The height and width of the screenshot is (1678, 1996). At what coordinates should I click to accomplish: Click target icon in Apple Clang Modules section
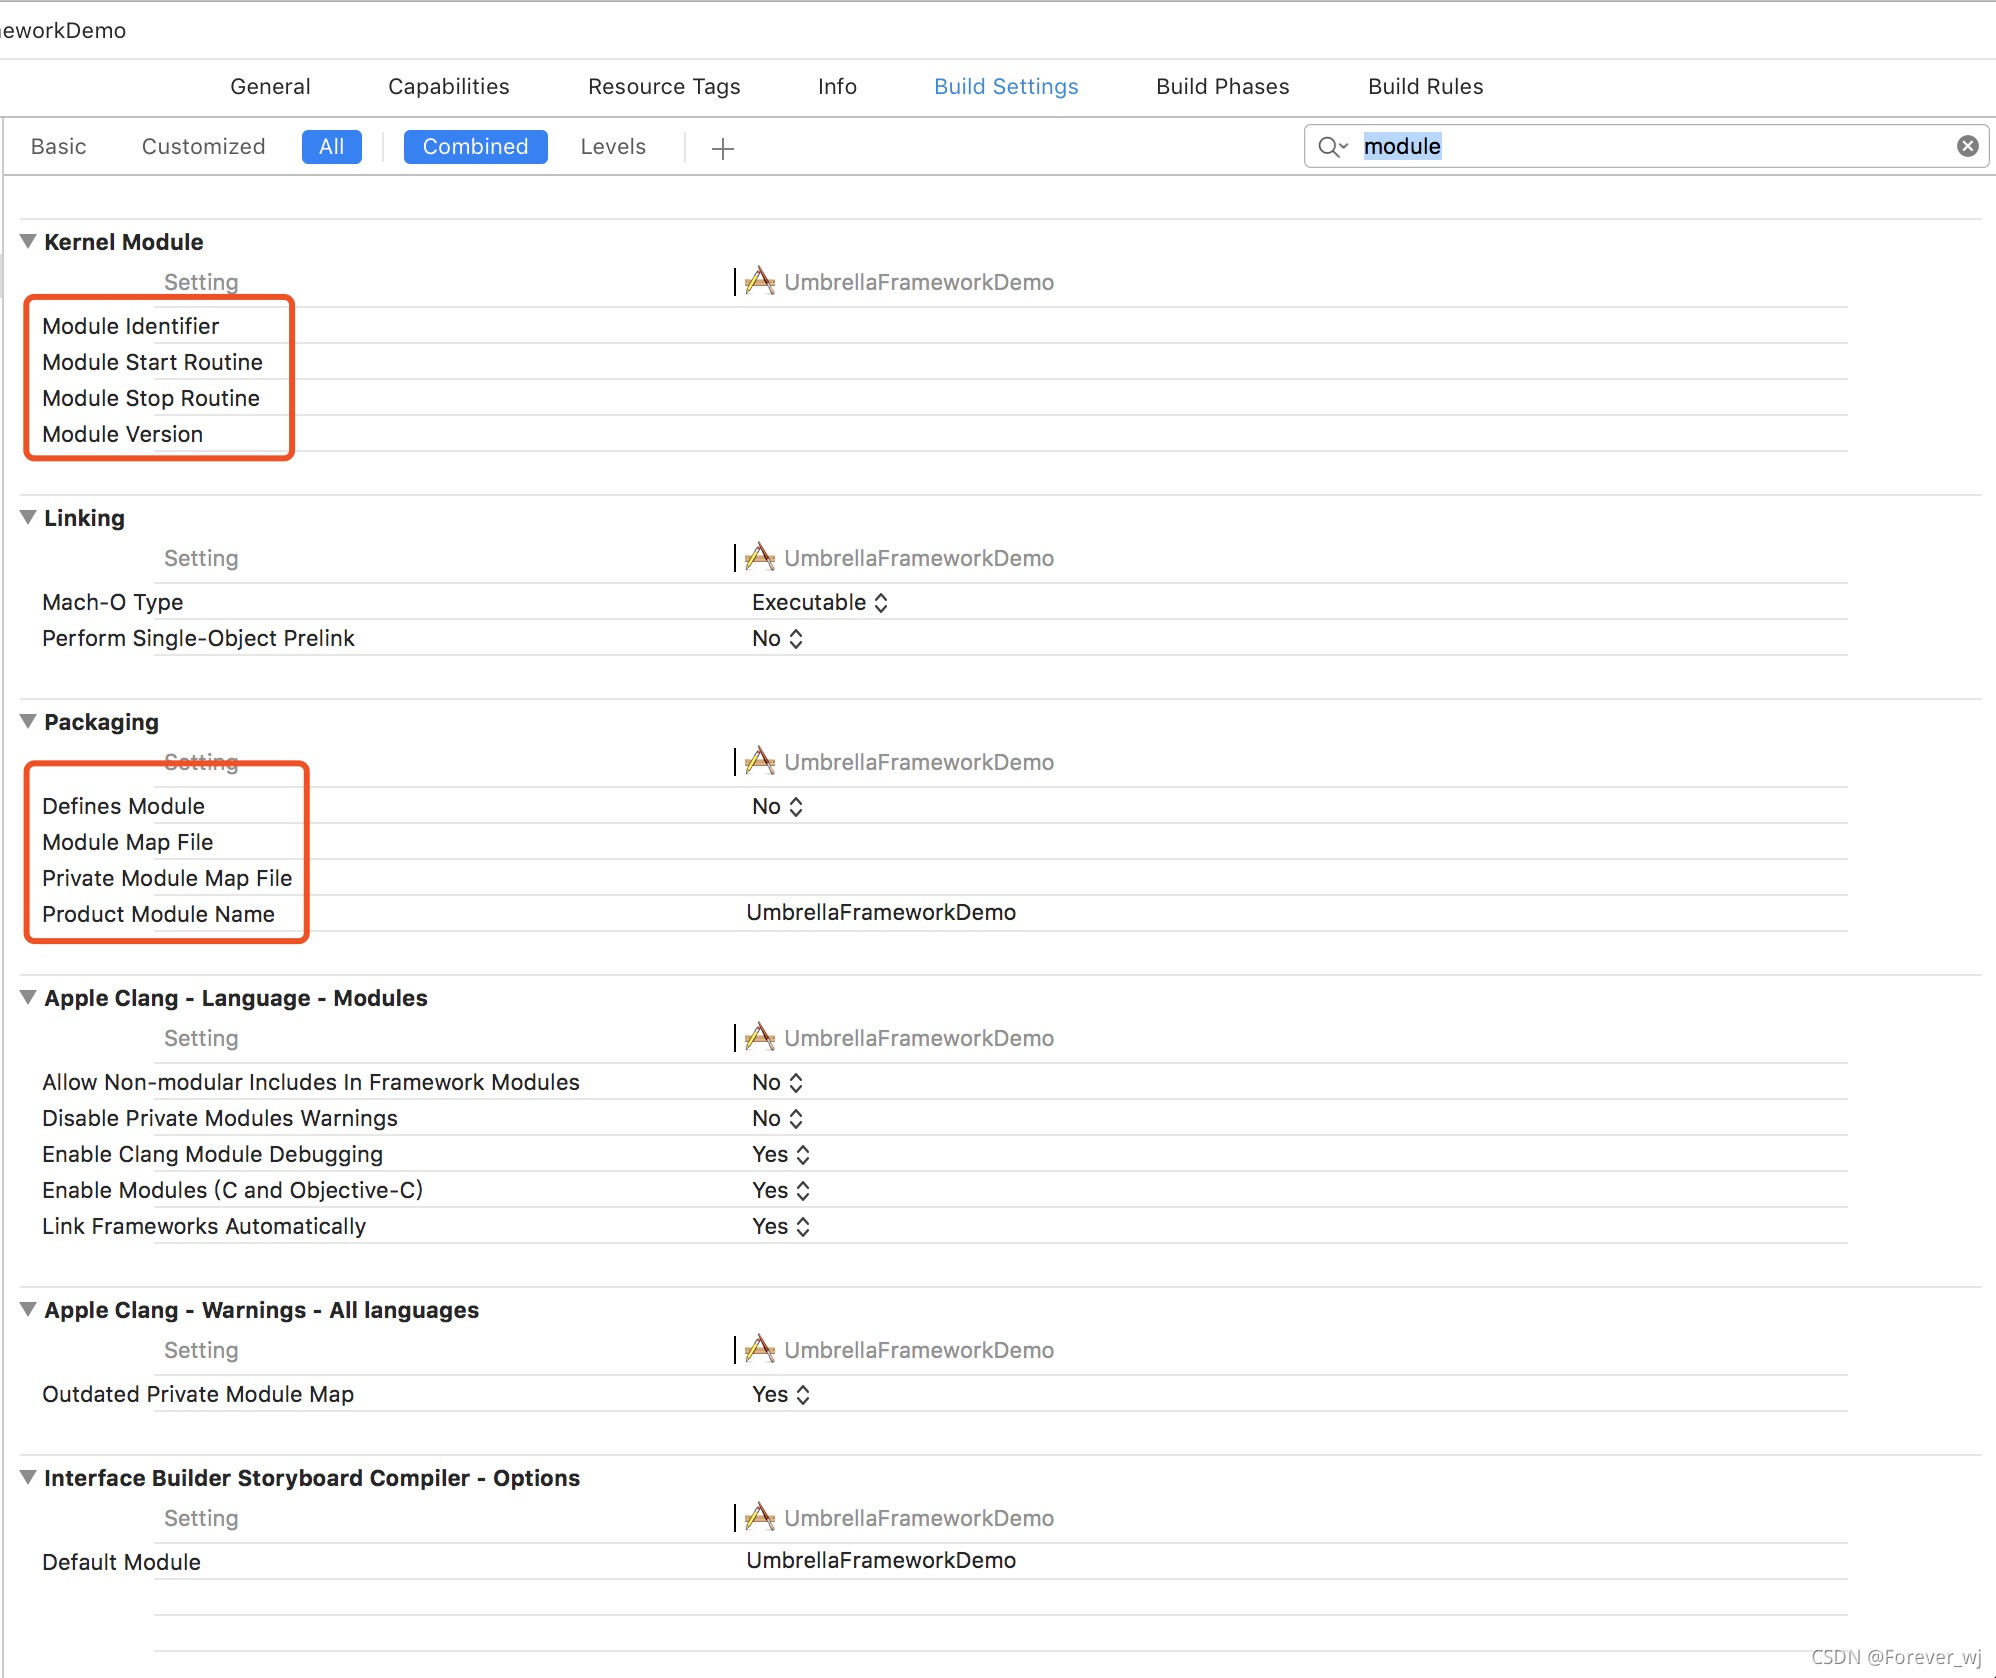[x=760, y=1038]
